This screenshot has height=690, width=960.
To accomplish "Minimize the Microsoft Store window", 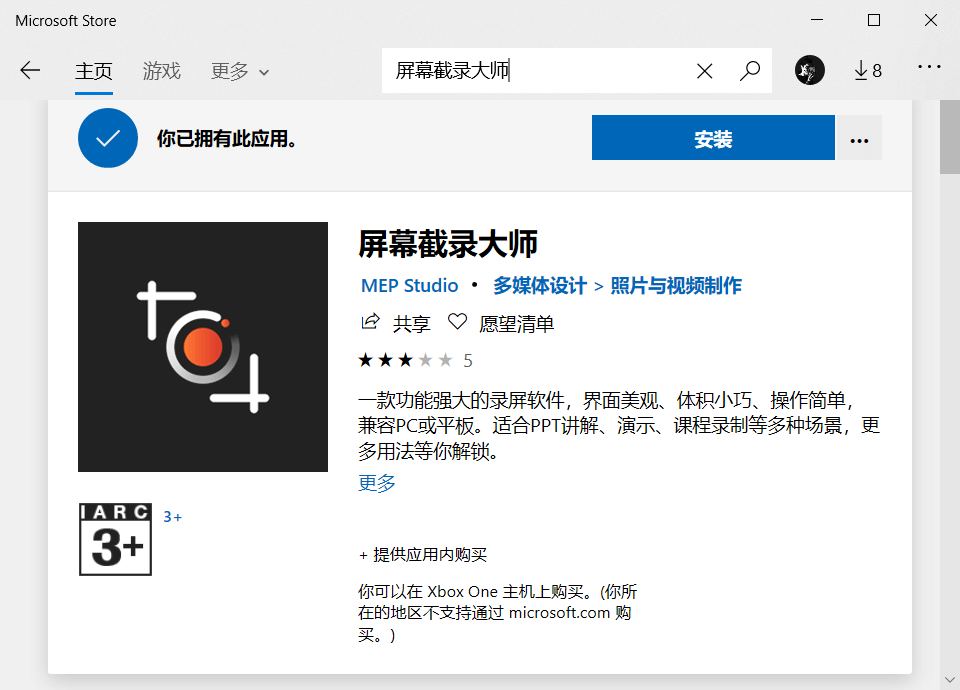I will click(x=817, y=20).
